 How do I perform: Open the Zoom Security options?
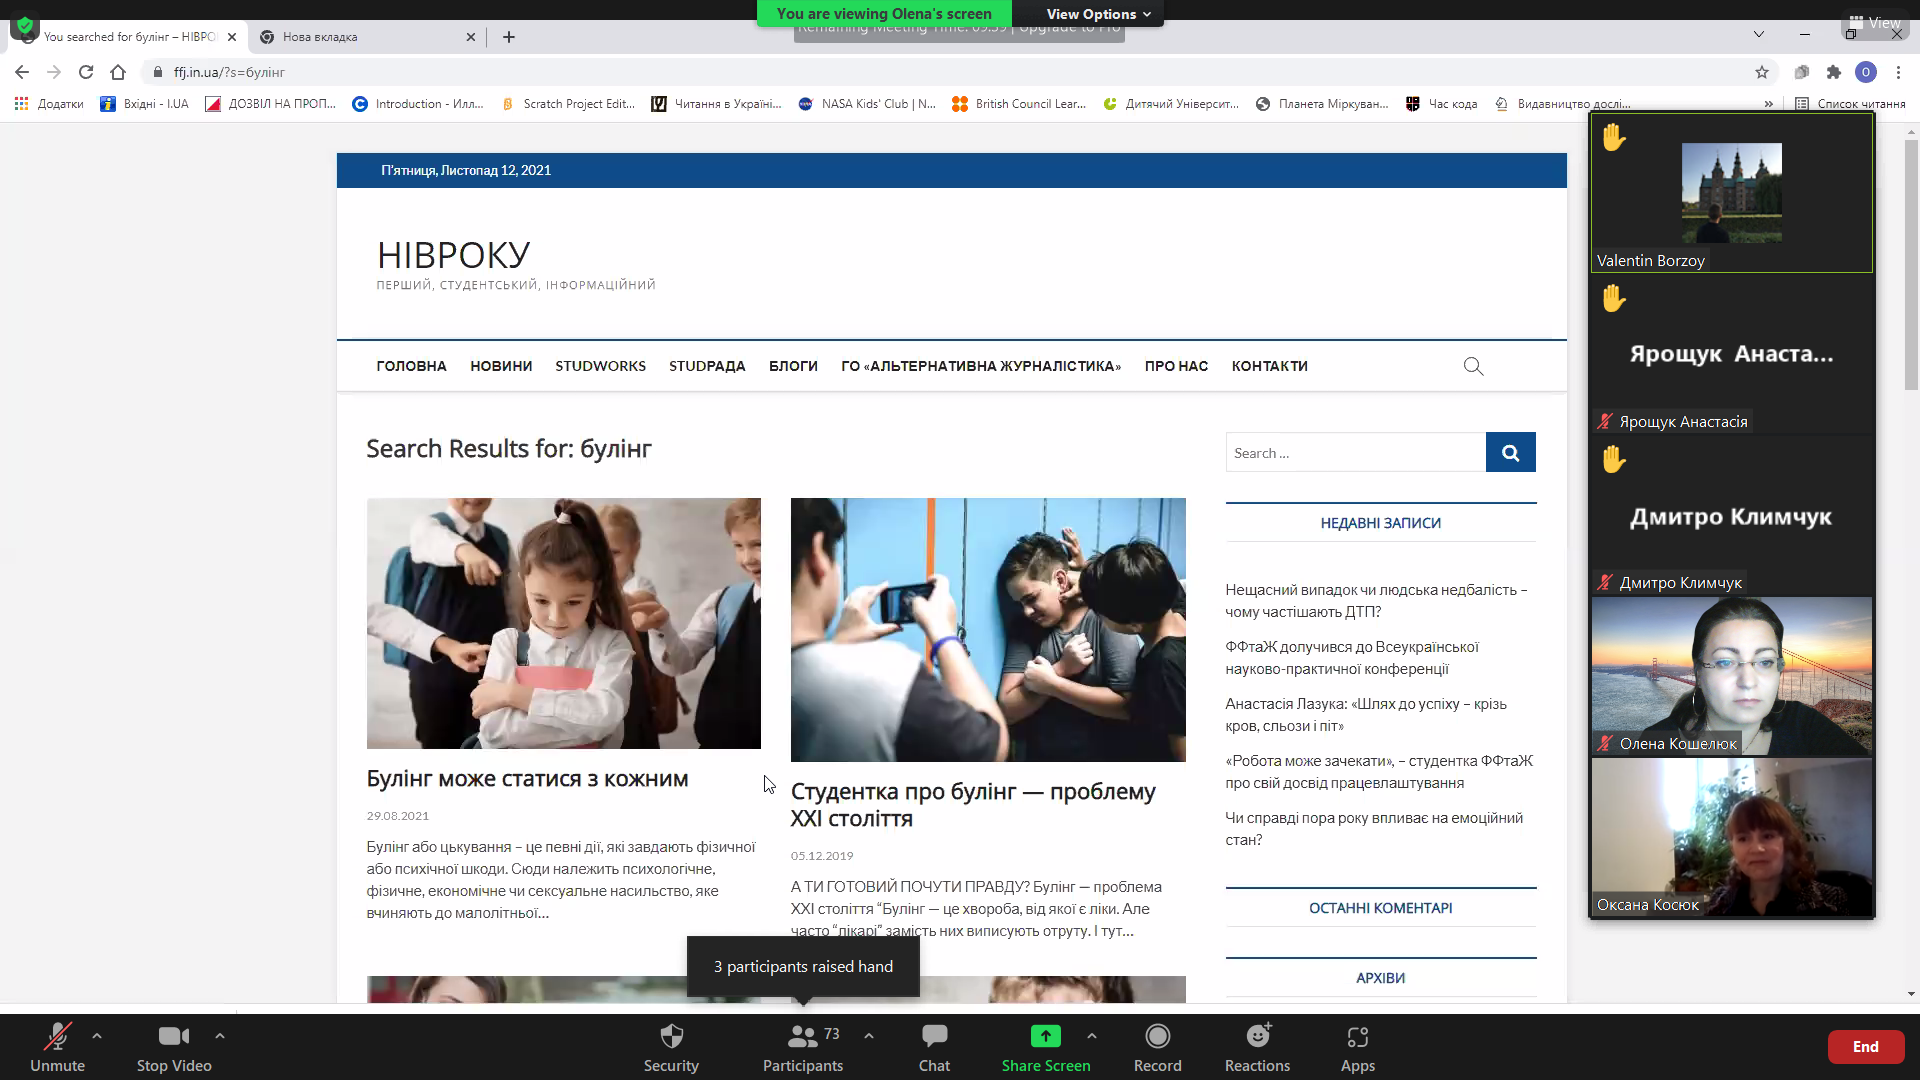click(x=671, y=1045)
